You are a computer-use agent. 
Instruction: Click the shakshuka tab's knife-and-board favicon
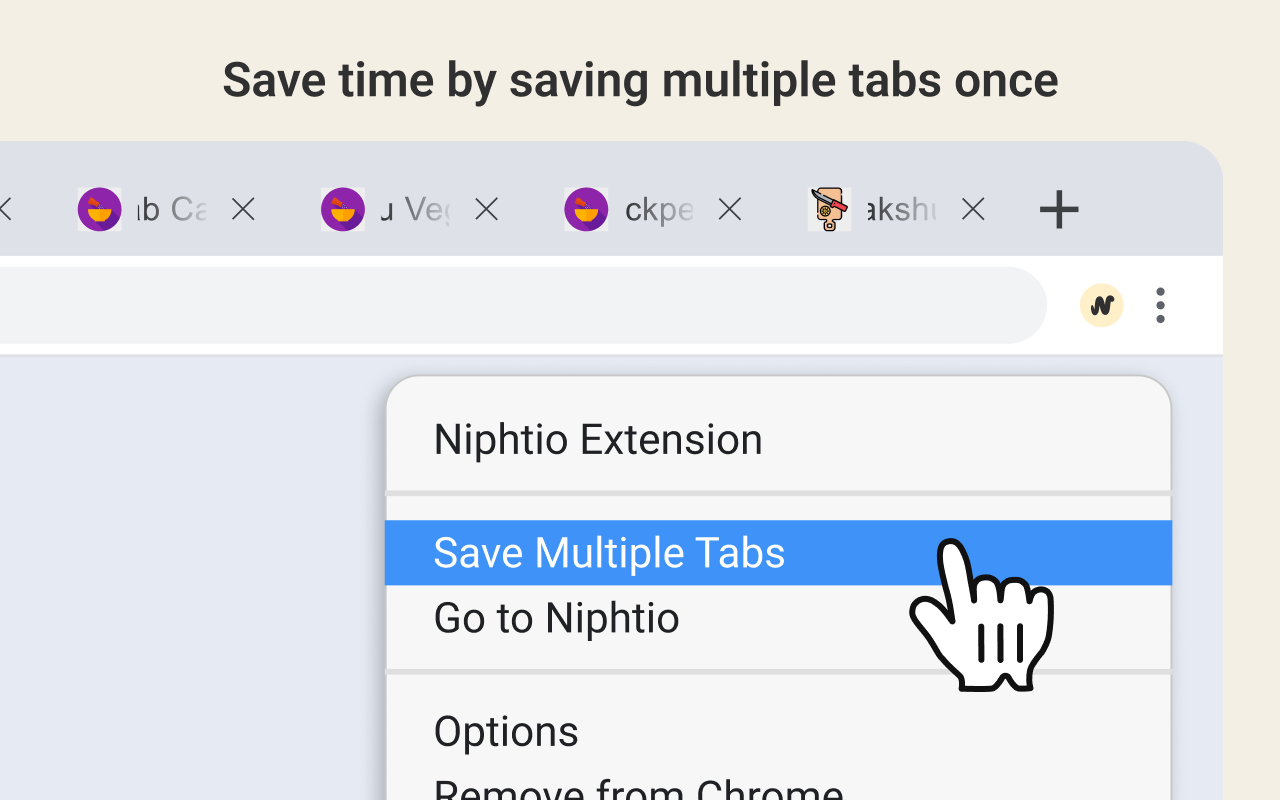(x=828, y=209)
